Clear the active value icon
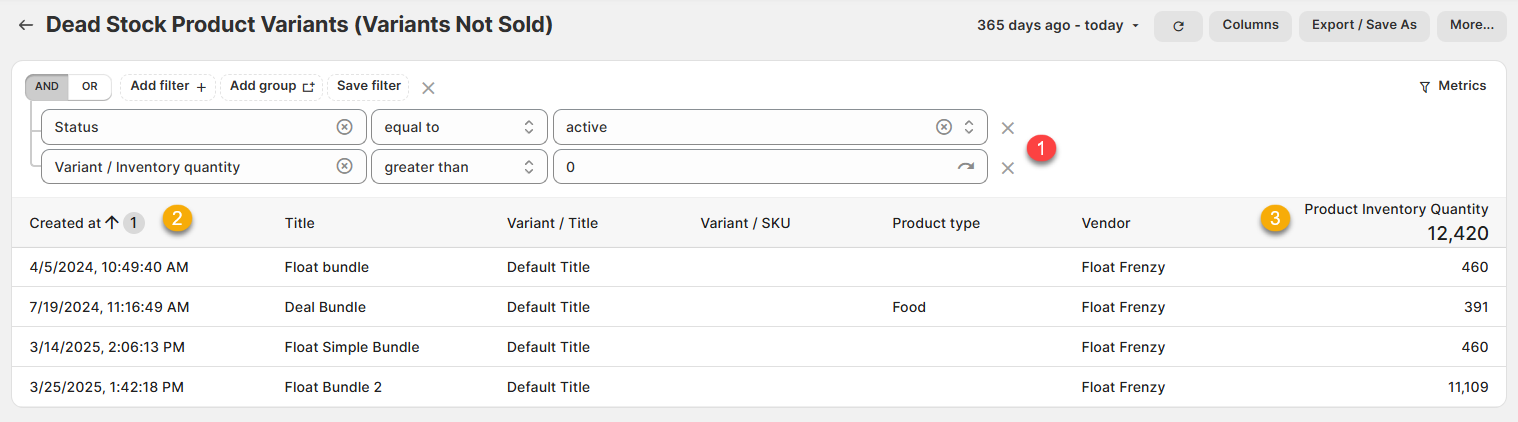The height and width of the screenshot is (422, 1518). click(943, 127)
